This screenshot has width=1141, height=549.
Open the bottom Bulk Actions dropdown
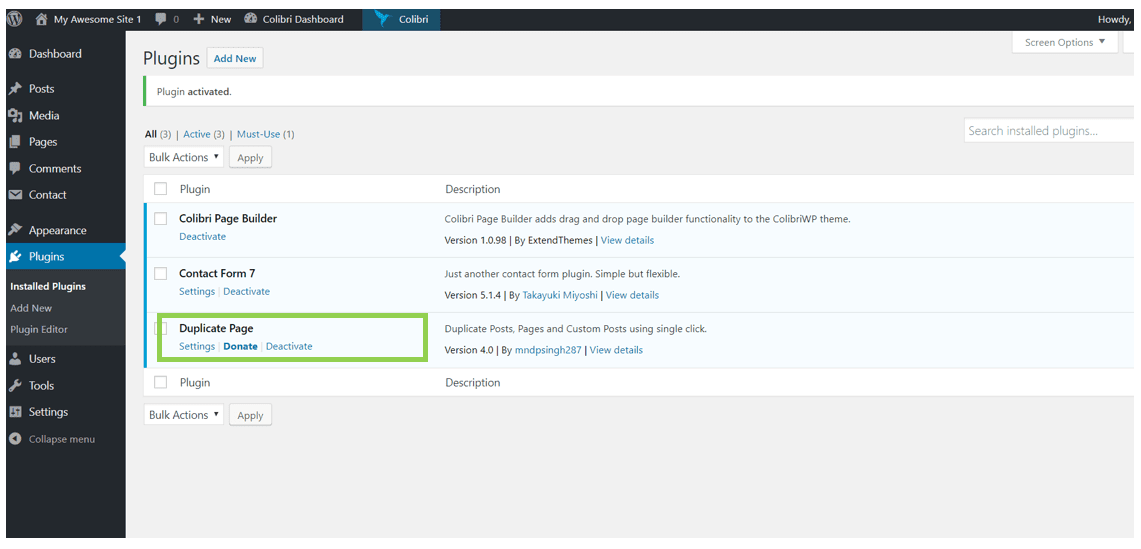184,415
